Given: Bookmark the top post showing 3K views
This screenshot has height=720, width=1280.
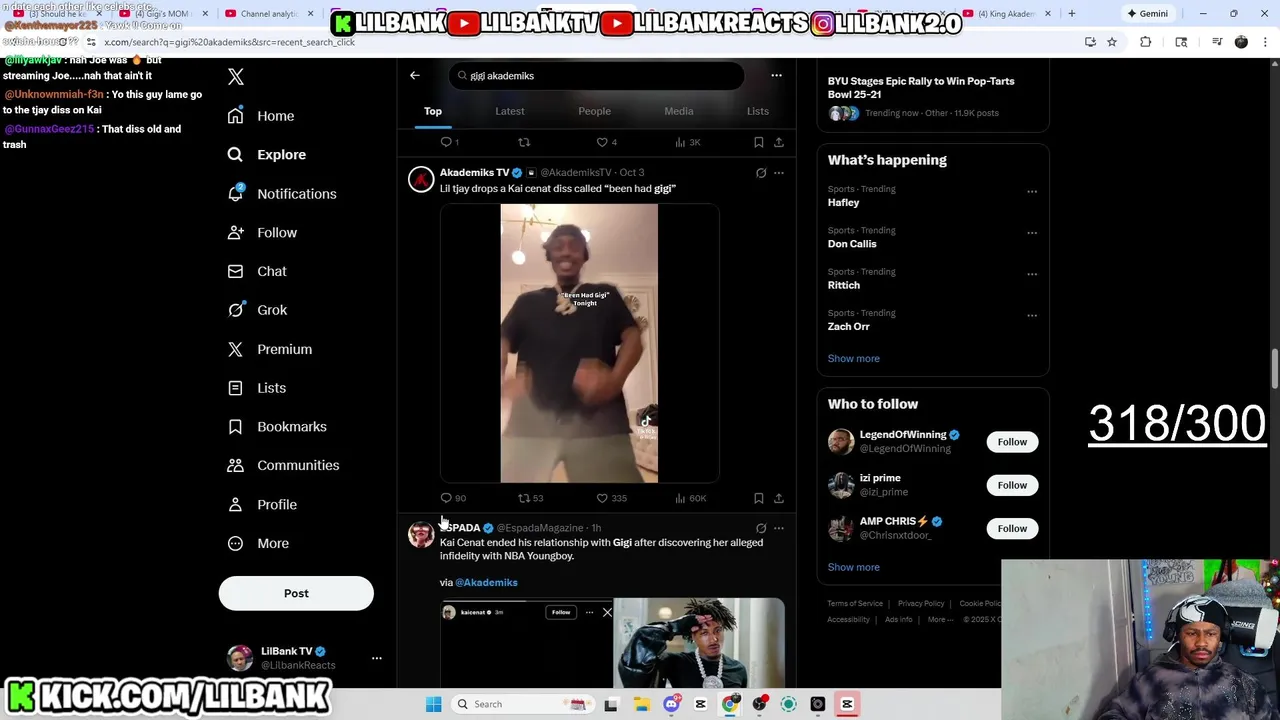Looking at the screenshot, I should coord(759,142).
